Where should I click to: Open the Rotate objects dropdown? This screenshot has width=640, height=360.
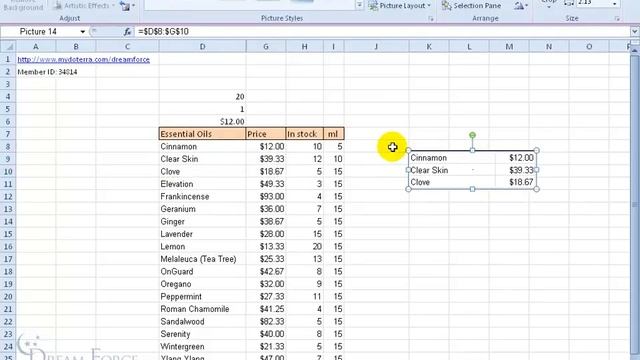tap(521, 6)
